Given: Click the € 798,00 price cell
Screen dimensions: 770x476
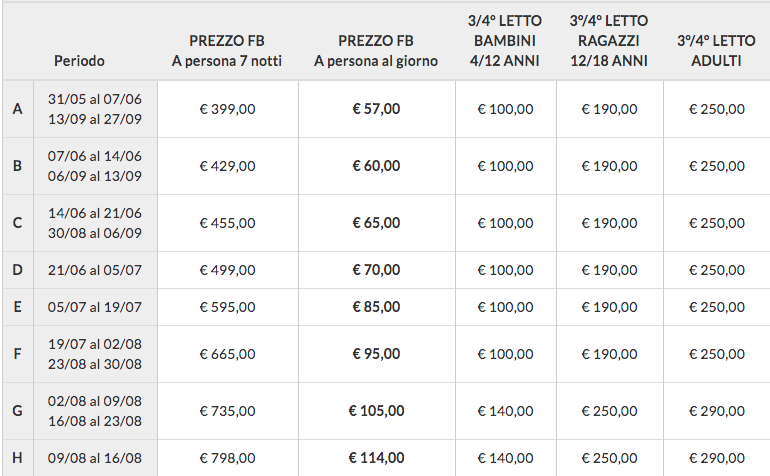Looking at the screenshot, I should click(227, 458).
